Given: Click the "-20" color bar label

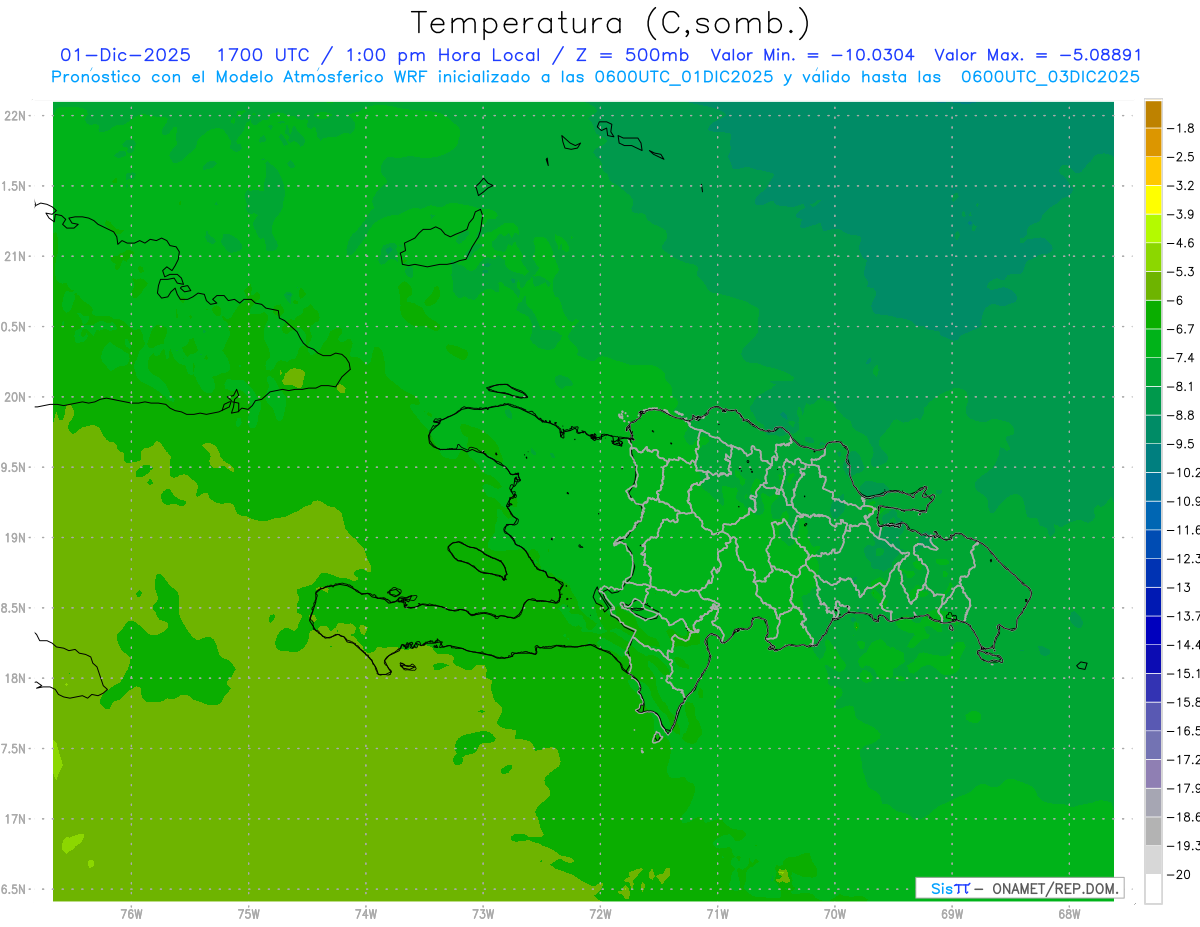Looking at the screenshot, I should pos(1181,875).
